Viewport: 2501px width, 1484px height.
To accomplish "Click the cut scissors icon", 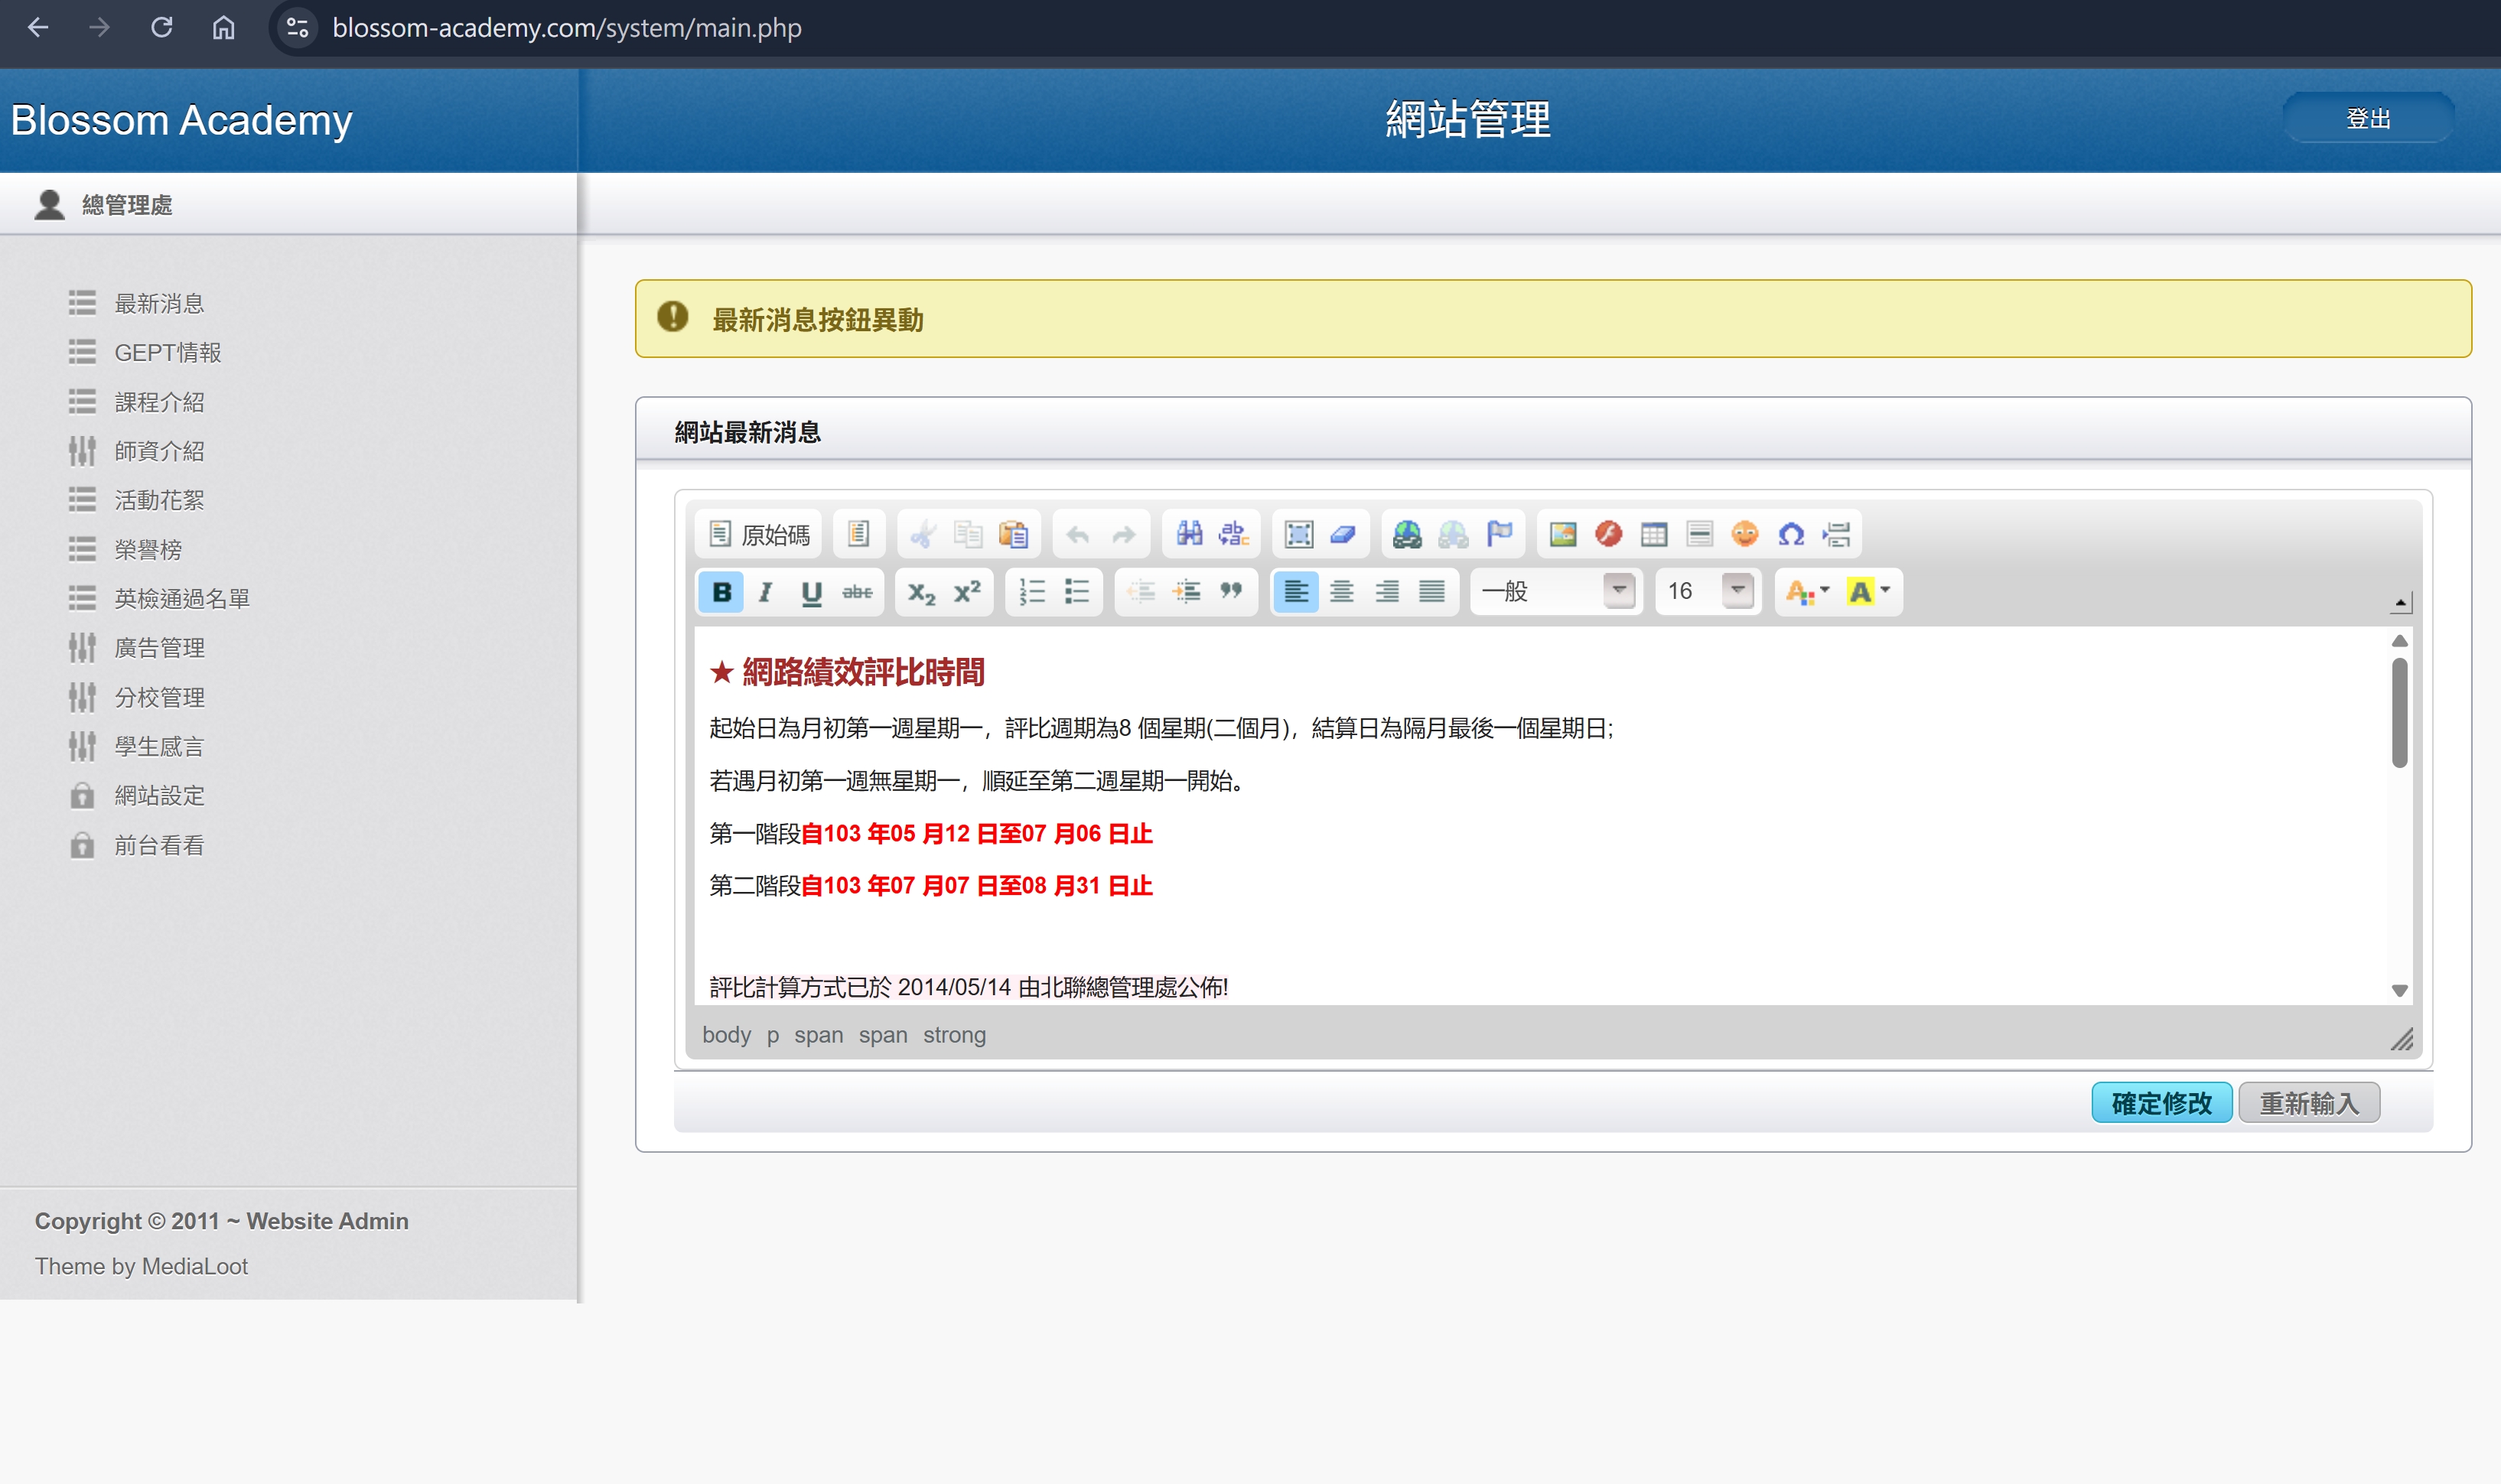I will coord(922,535).
